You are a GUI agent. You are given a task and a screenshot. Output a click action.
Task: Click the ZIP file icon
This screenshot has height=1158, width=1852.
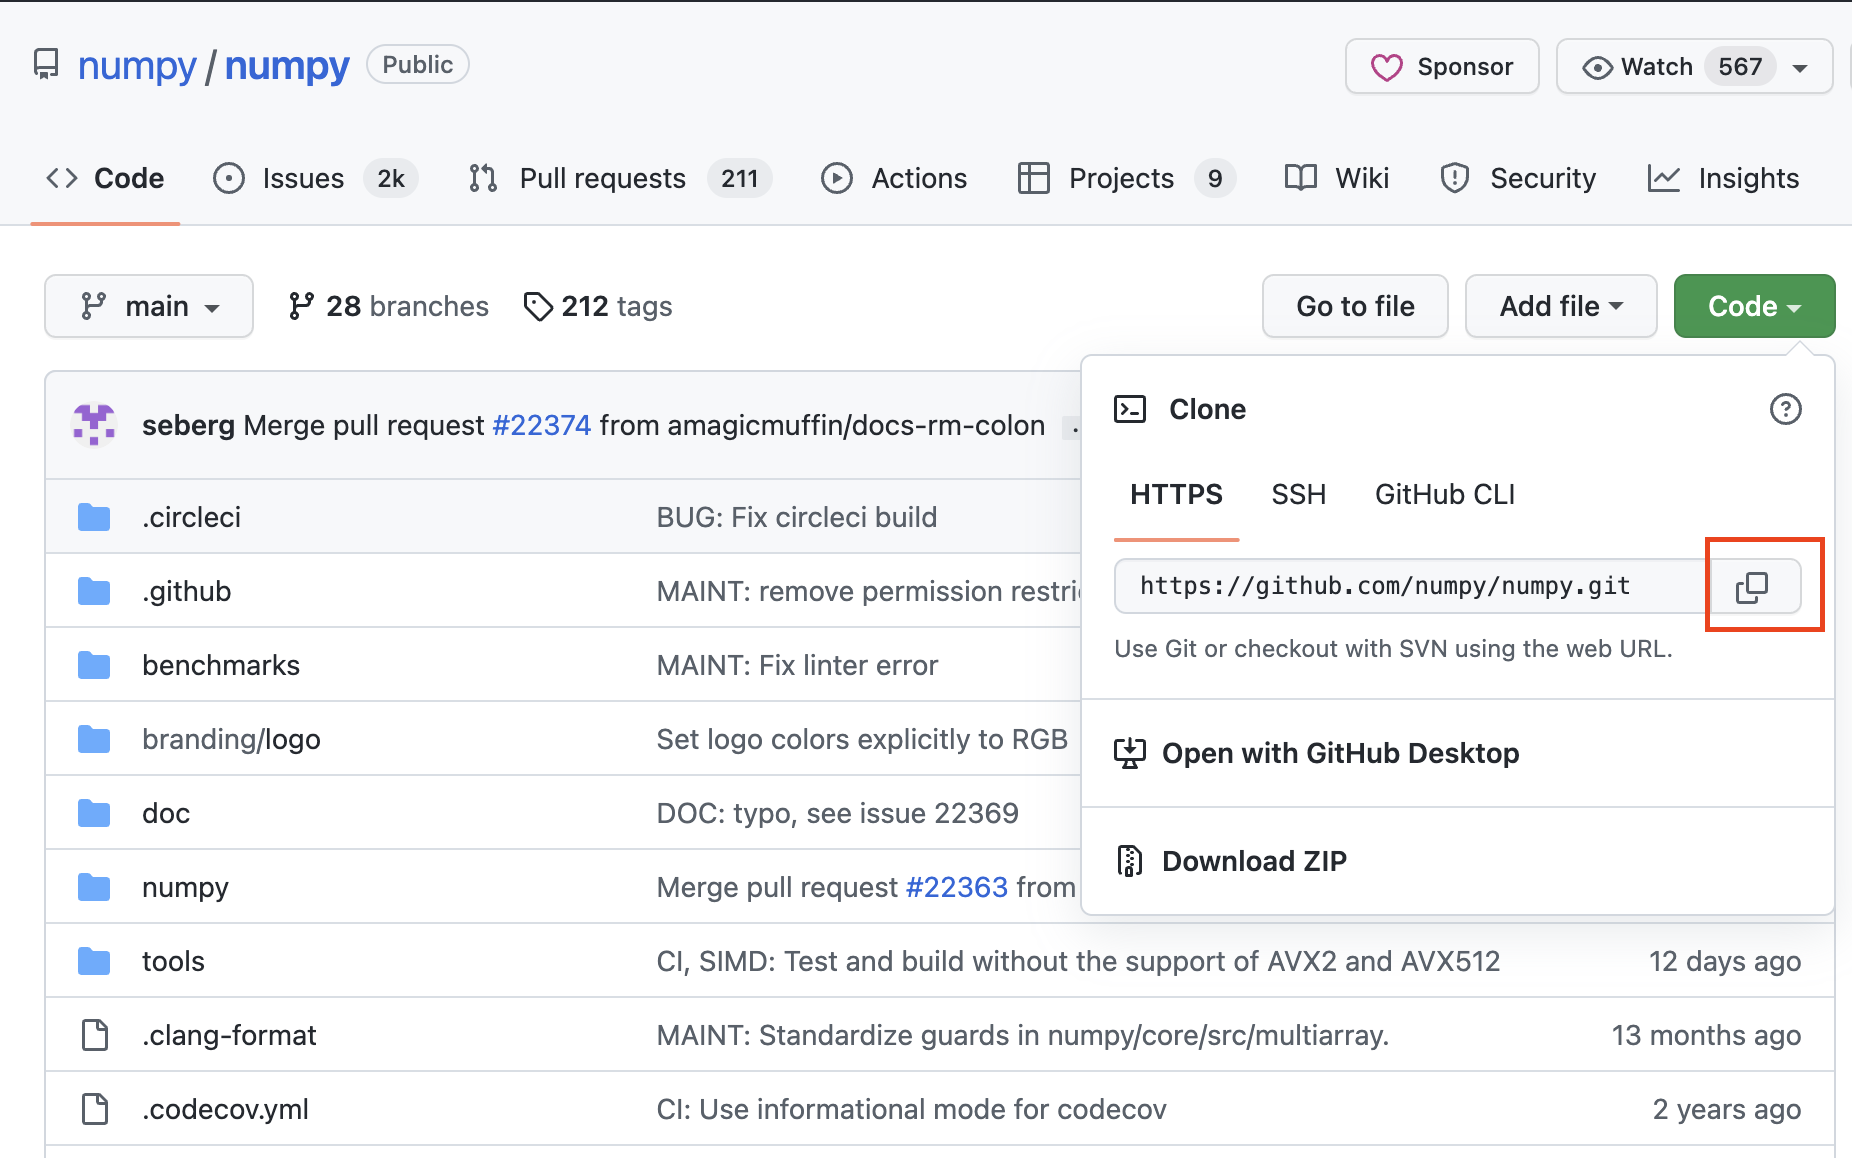tap(1130, 861)
